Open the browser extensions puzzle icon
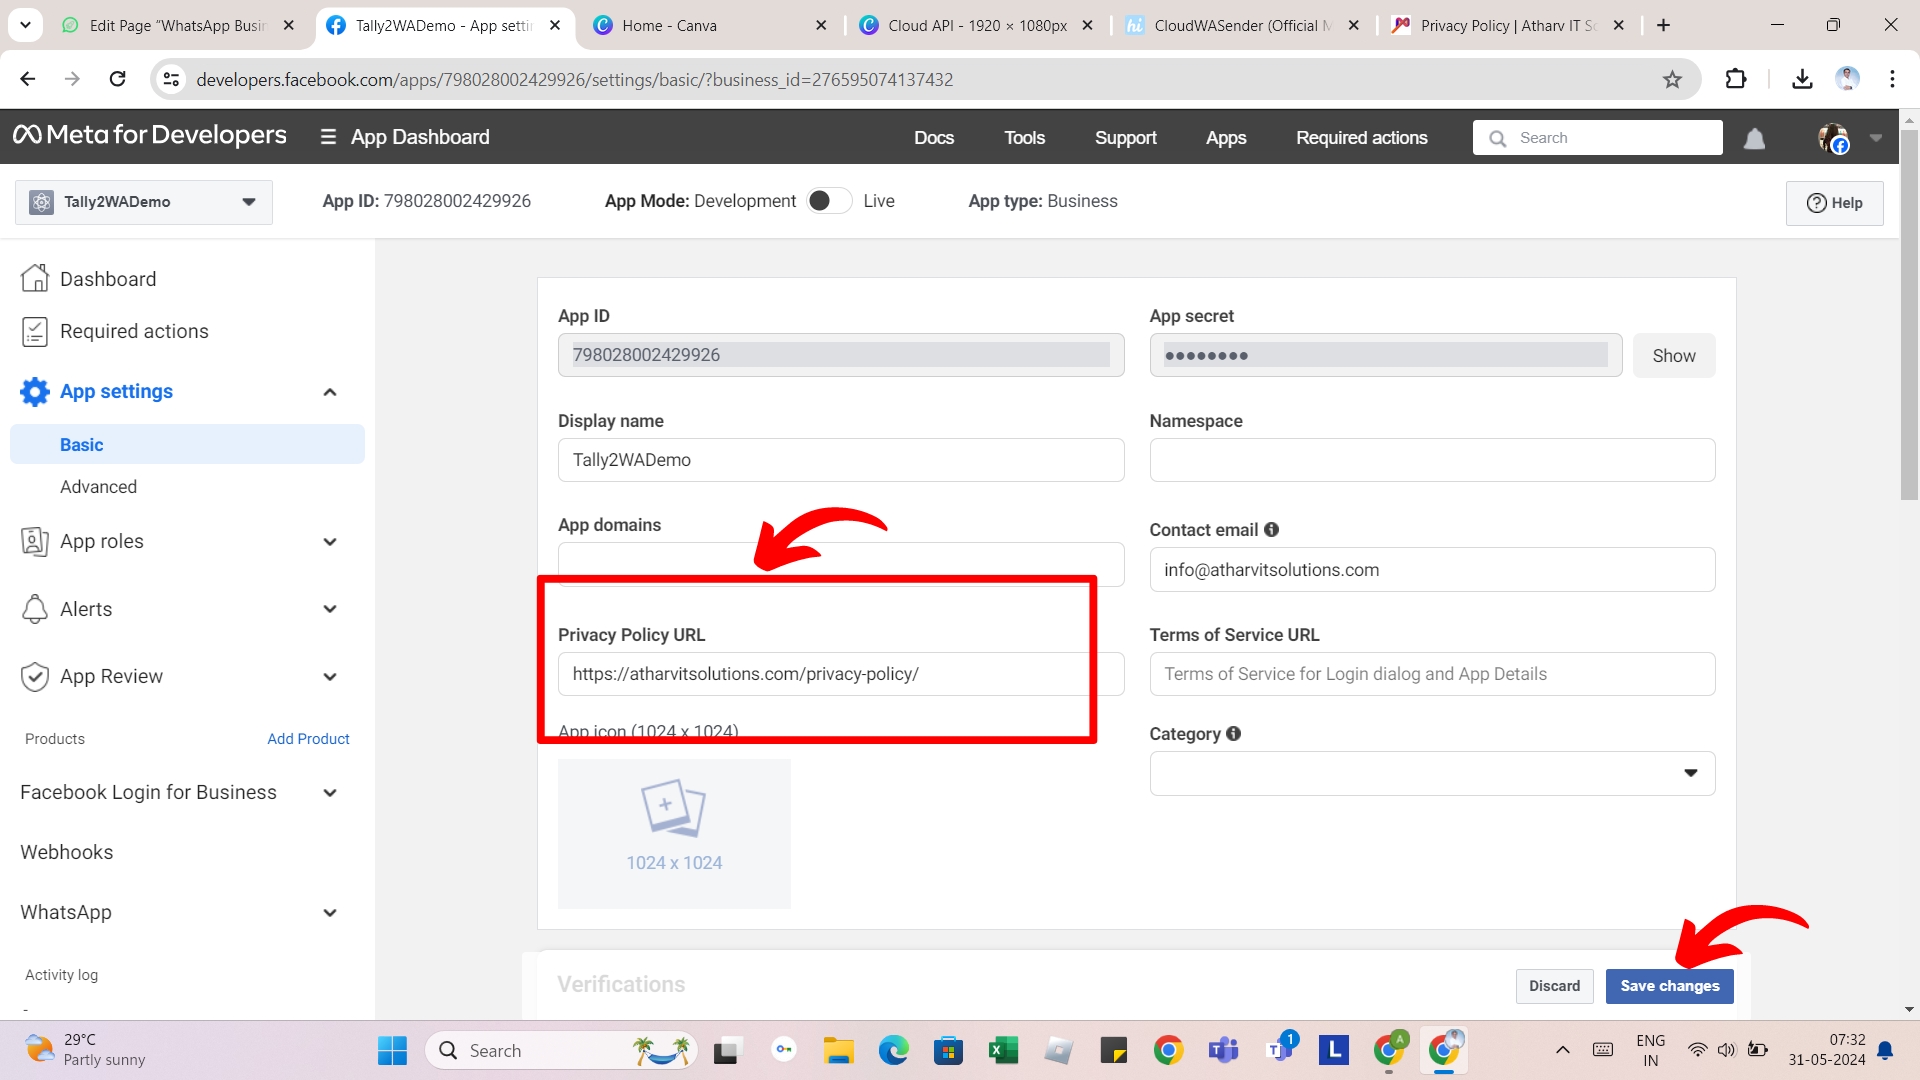The width and height of the screenshot is (1920, 1080). (1736, 79)
